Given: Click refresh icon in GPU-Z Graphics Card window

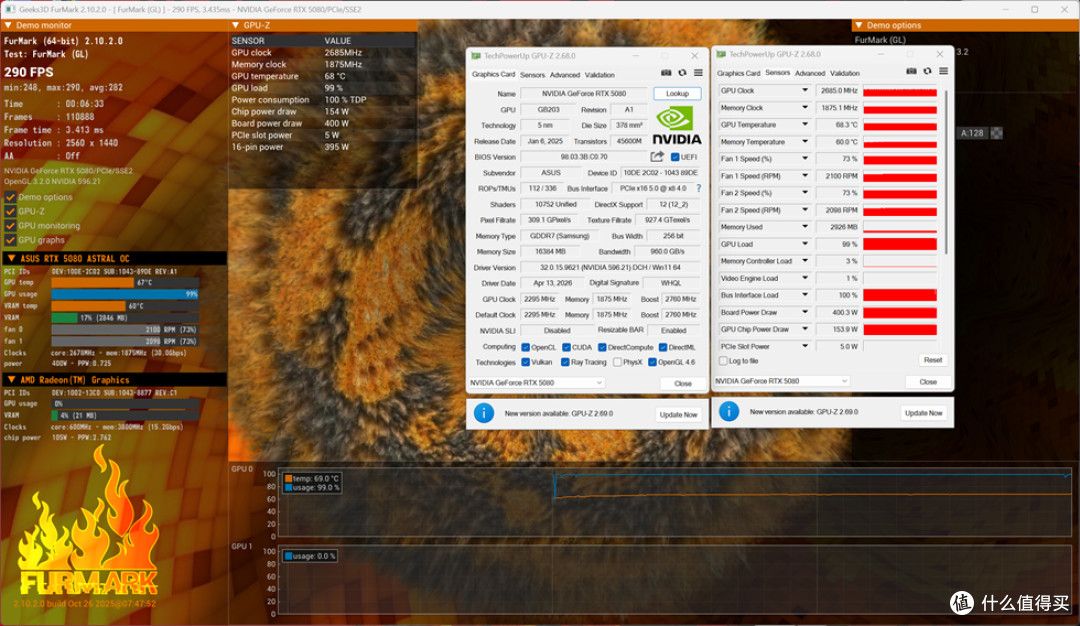Looking at the screenshot, I should coord(683,73).
